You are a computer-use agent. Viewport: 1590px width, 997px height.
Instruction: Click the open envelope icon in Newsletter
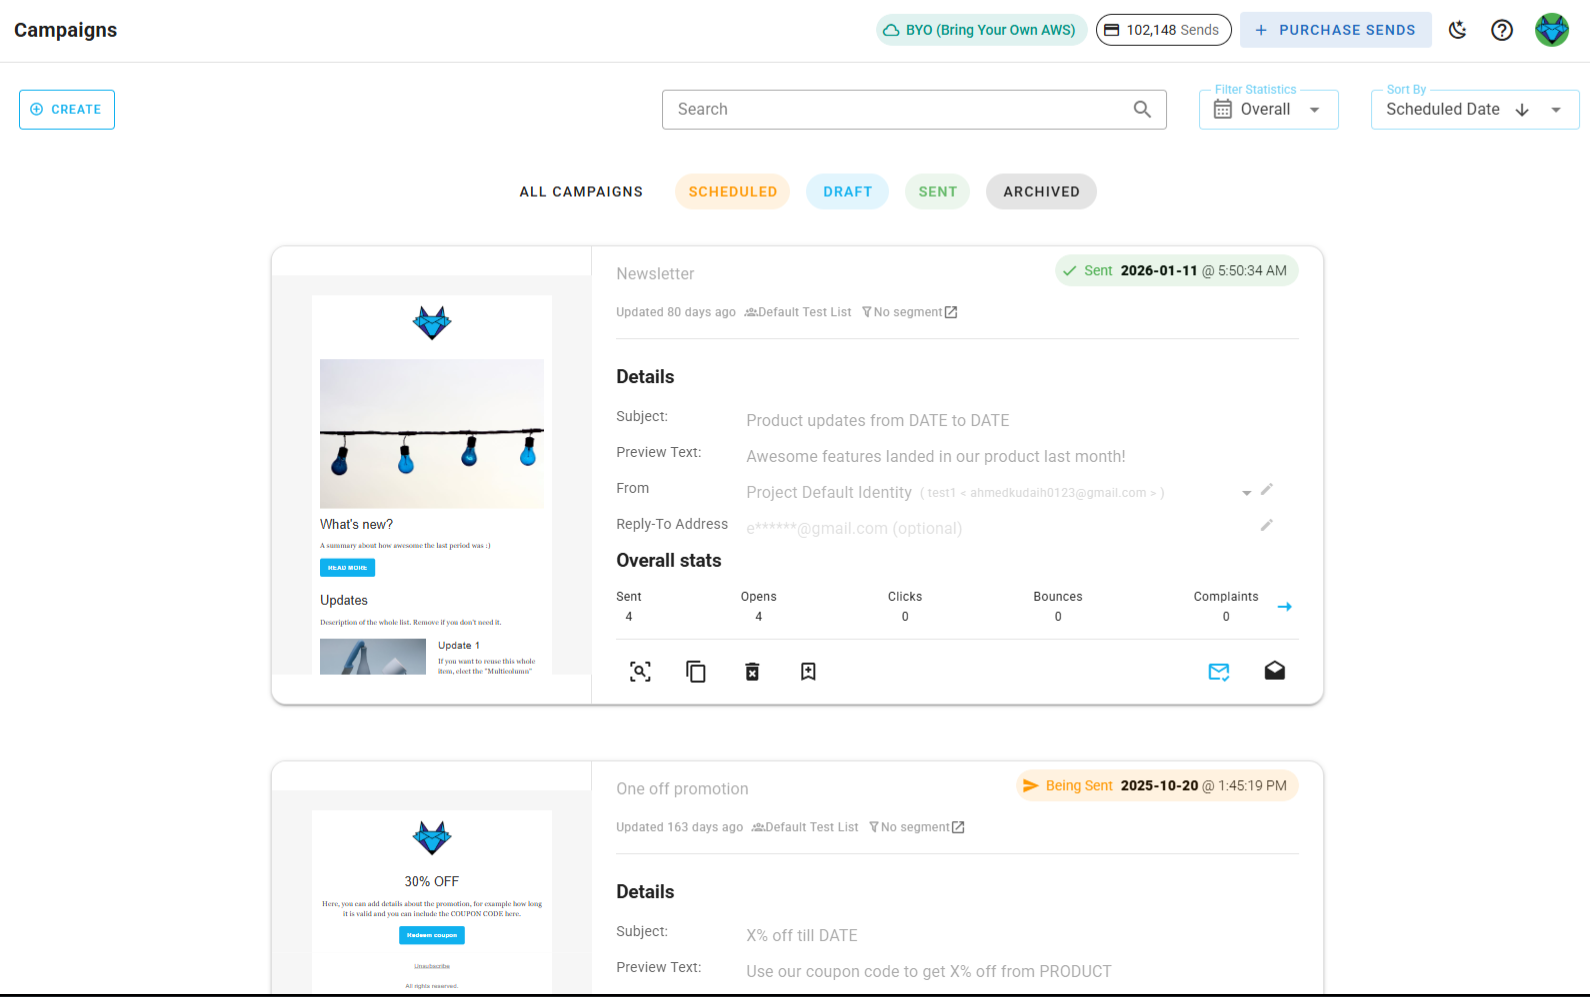pyautogui.click(x=1275, y=671)
